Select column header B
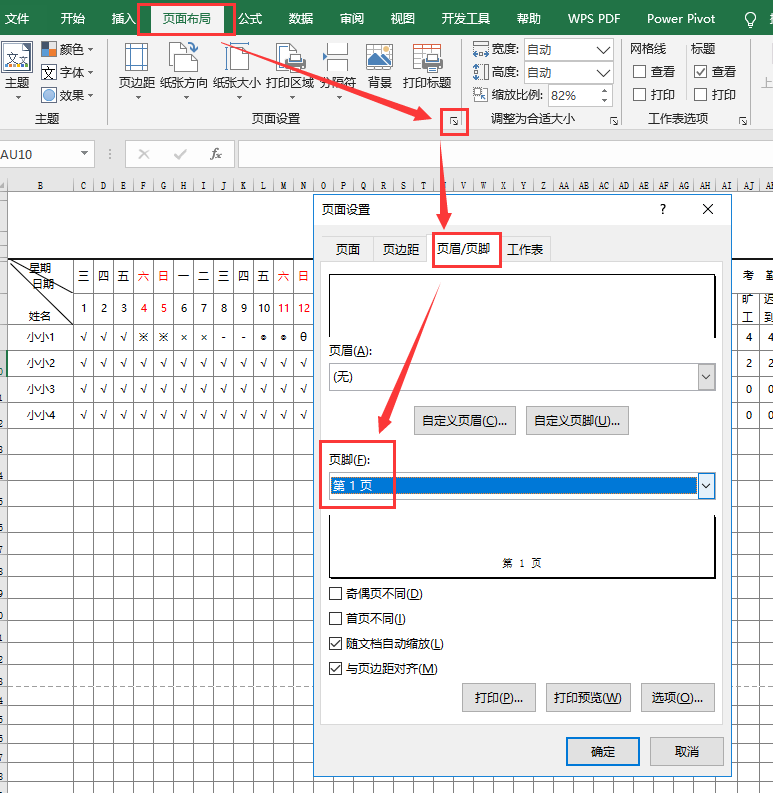The image size is (773, 793). 40,186
